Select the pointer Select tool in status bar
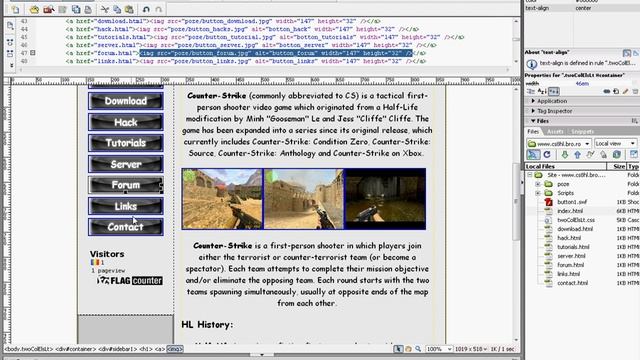Image resolution: width=640 pixels, height=360 pixels. [x=398, y=349]
